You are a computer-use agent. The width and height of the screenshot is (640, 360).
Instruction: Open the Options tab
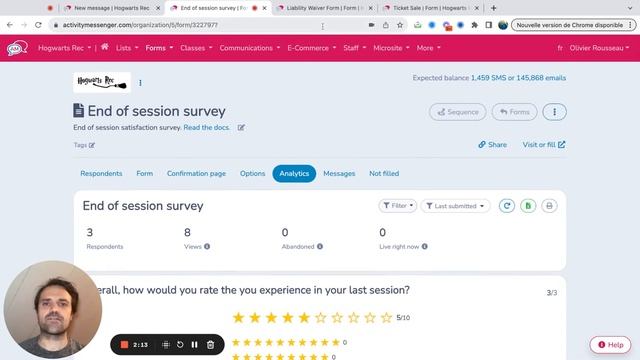pos(252,173)
